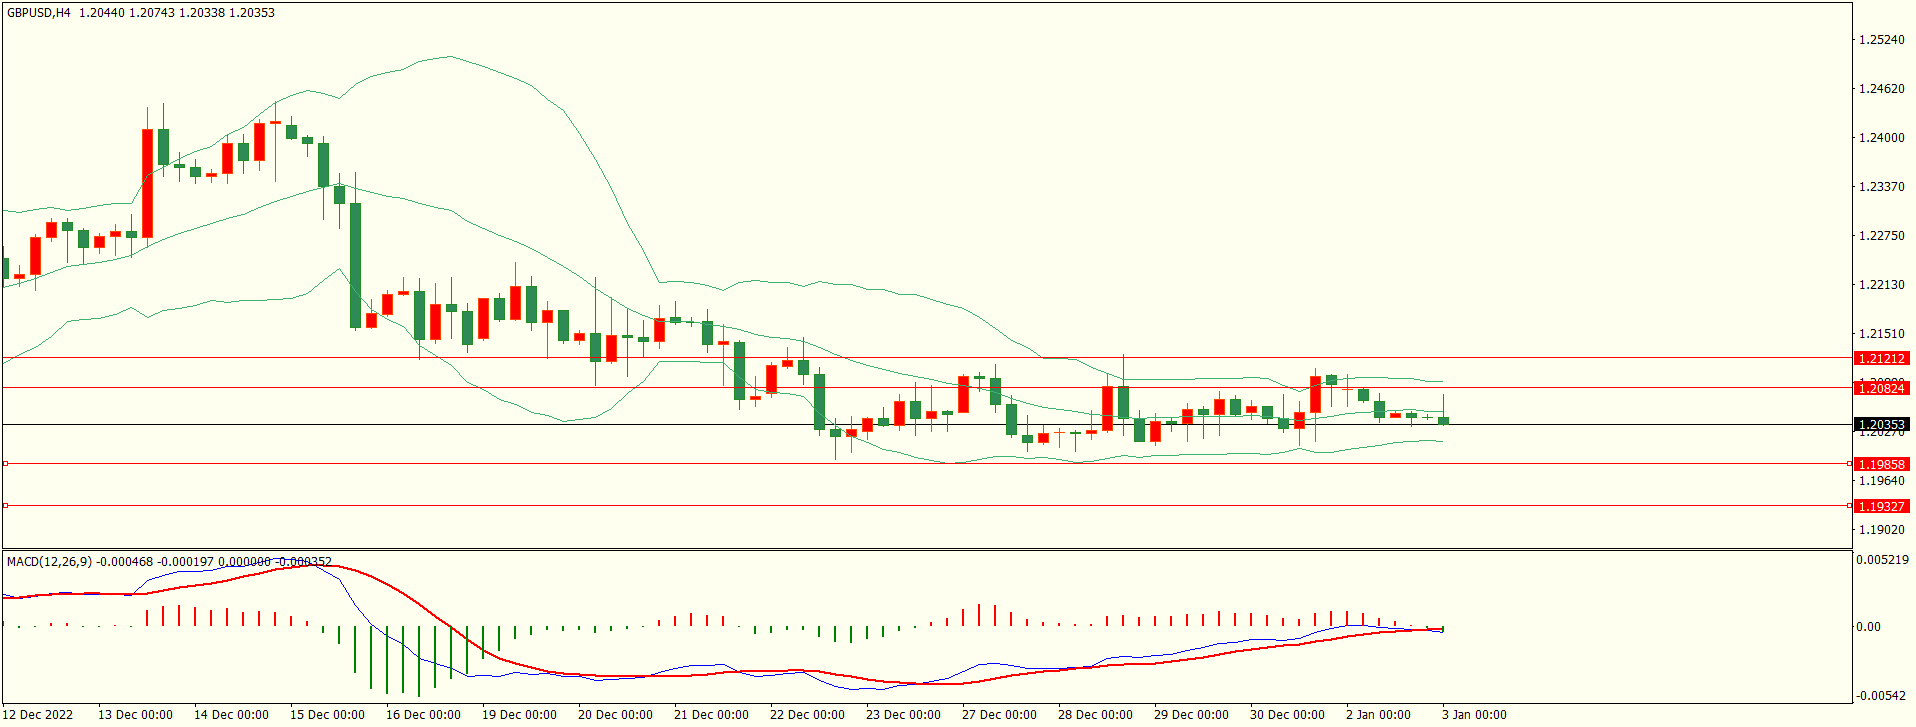Click the 15 Dec 00:00 time label
The image size is (1916, 727).
(x=327, y=715)
